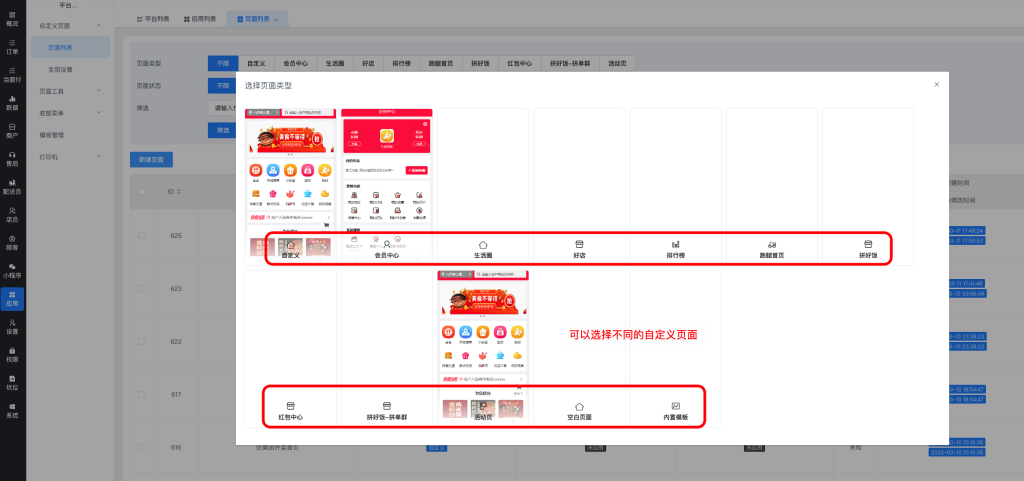Close the 选择页面类型 dialog
Image resolution: width=1024 pixels, height=481 pixels.
tap(936, 85)
